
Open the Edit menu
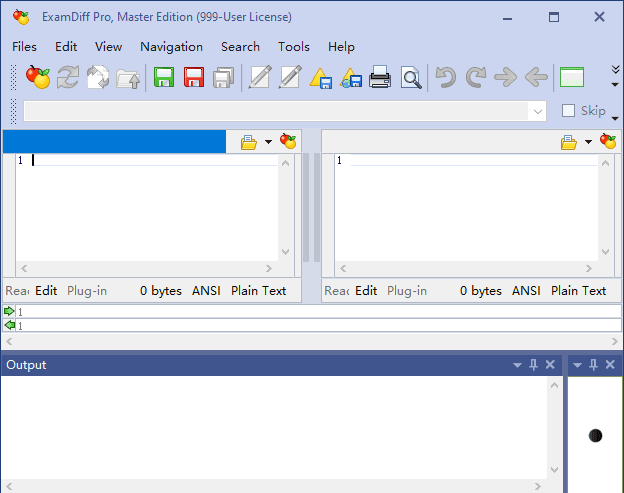pos(66,47)
